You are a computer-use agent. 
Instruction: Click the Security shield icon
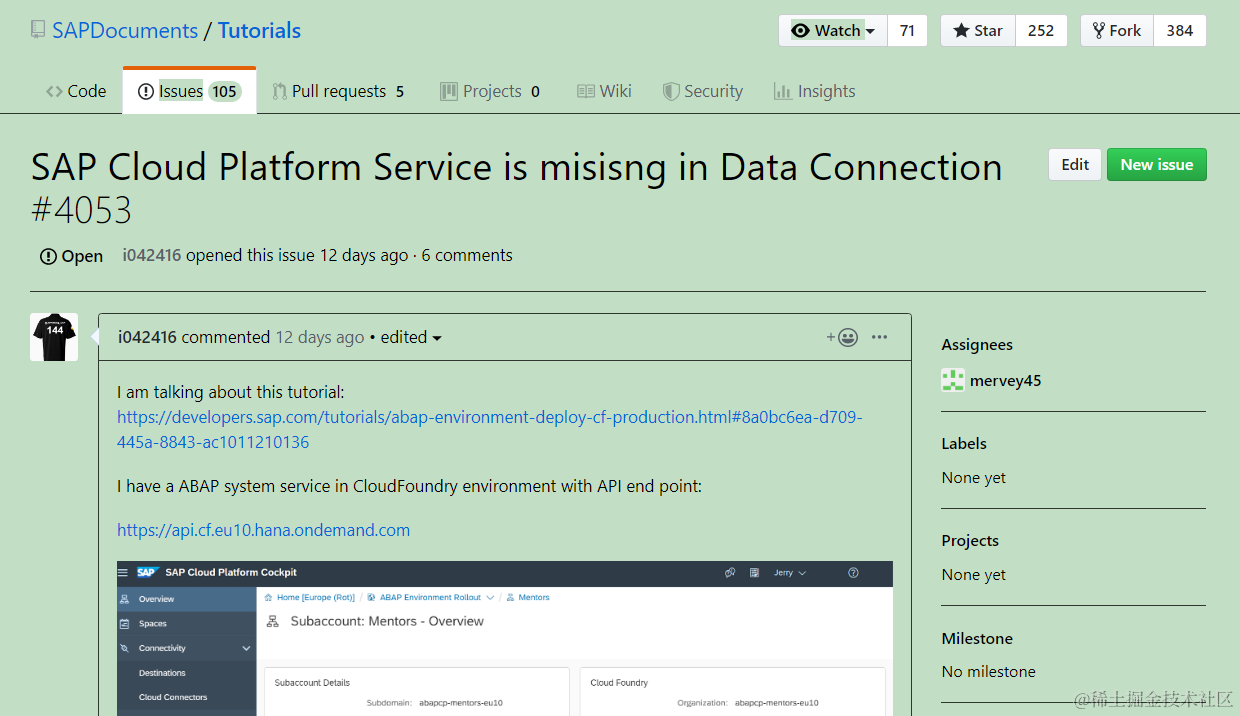(671, 91)
